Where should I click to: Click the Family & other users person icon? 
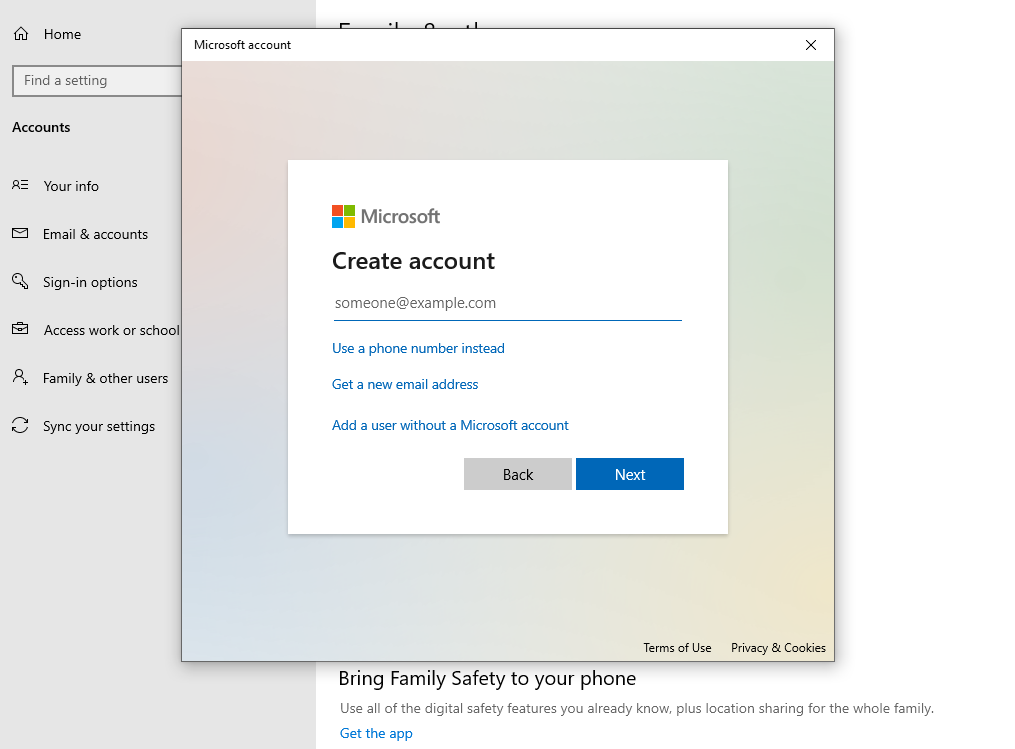[x=20, y=377]
